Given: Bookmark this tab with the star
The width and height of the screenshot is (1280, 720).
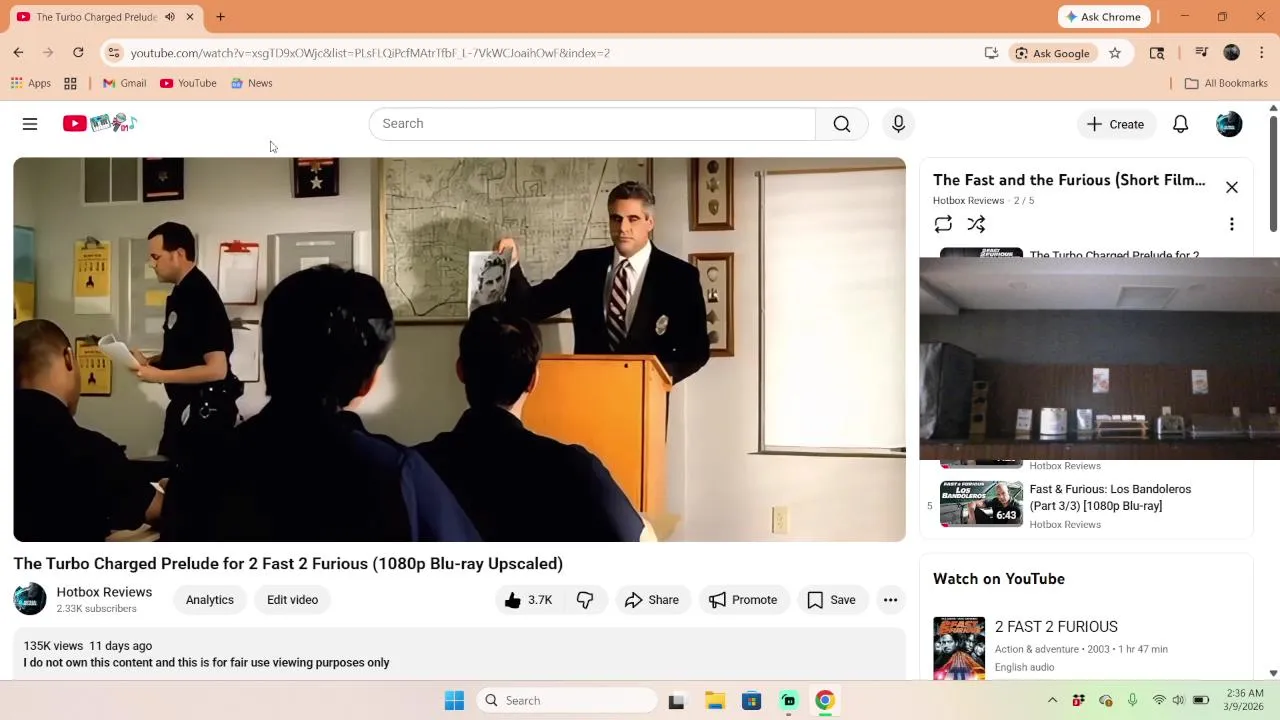Looking at the screenshot, I should [x=1115, y=53].
